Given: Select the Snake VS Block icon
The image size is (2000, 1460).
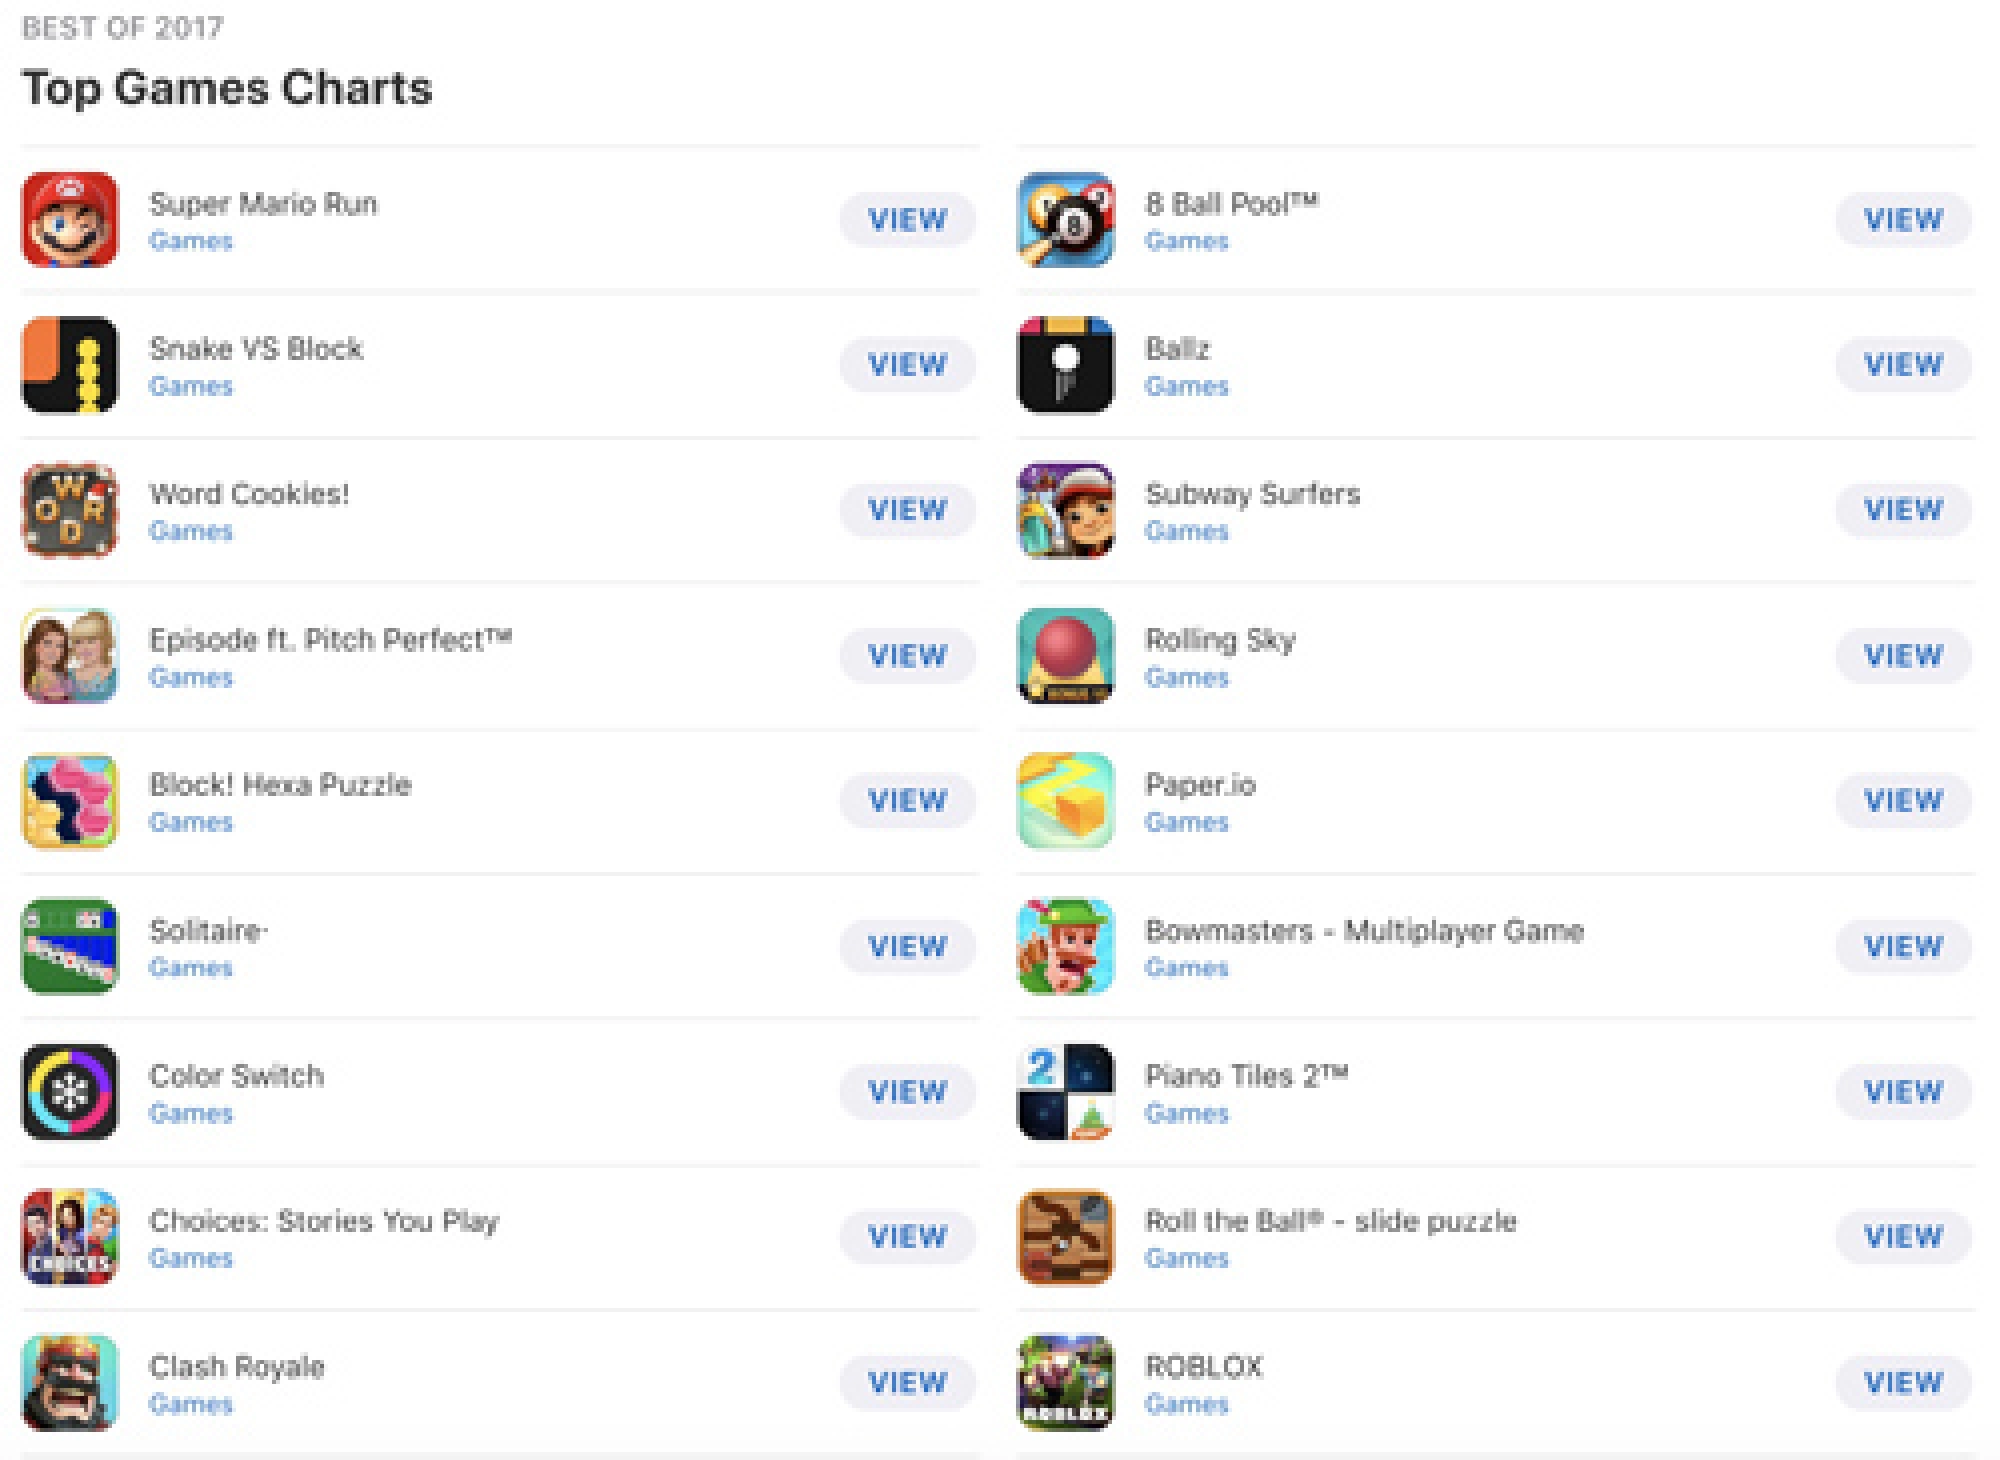Looking at the screenshot, I should pos(68,364).
